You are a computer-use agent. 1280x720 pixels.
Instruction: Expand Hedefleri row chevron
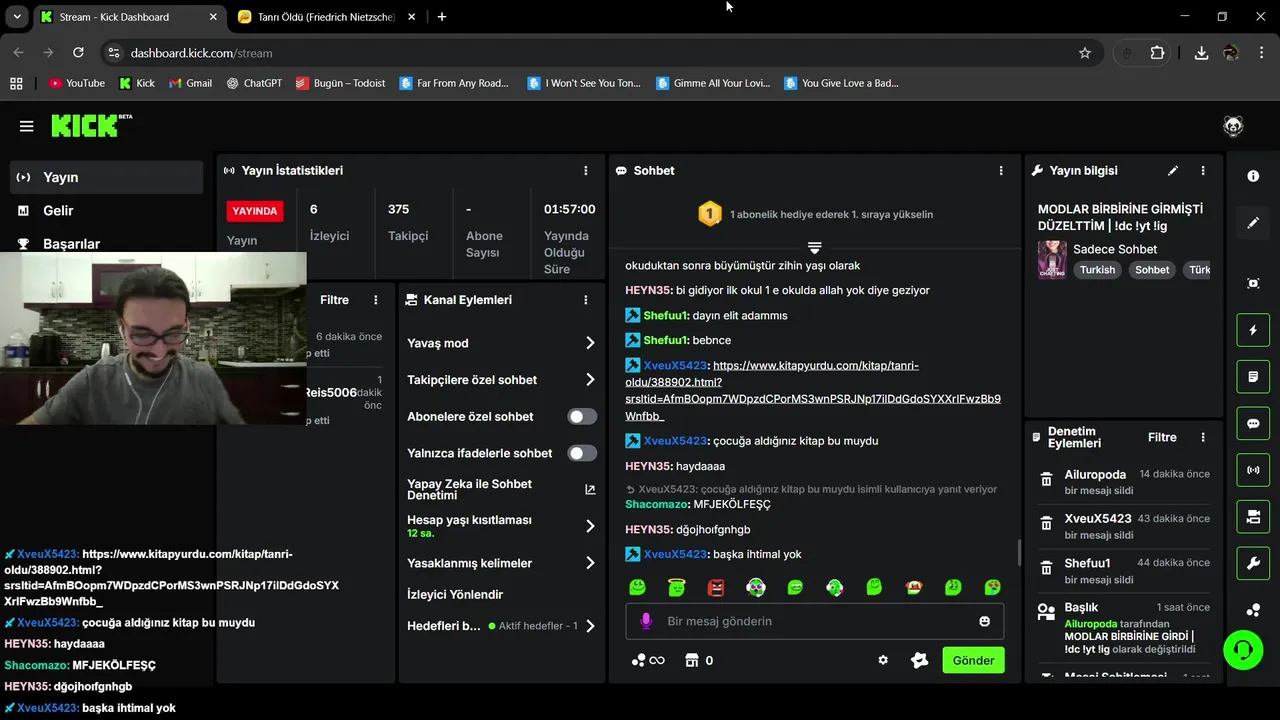click(x=590, y=626)
